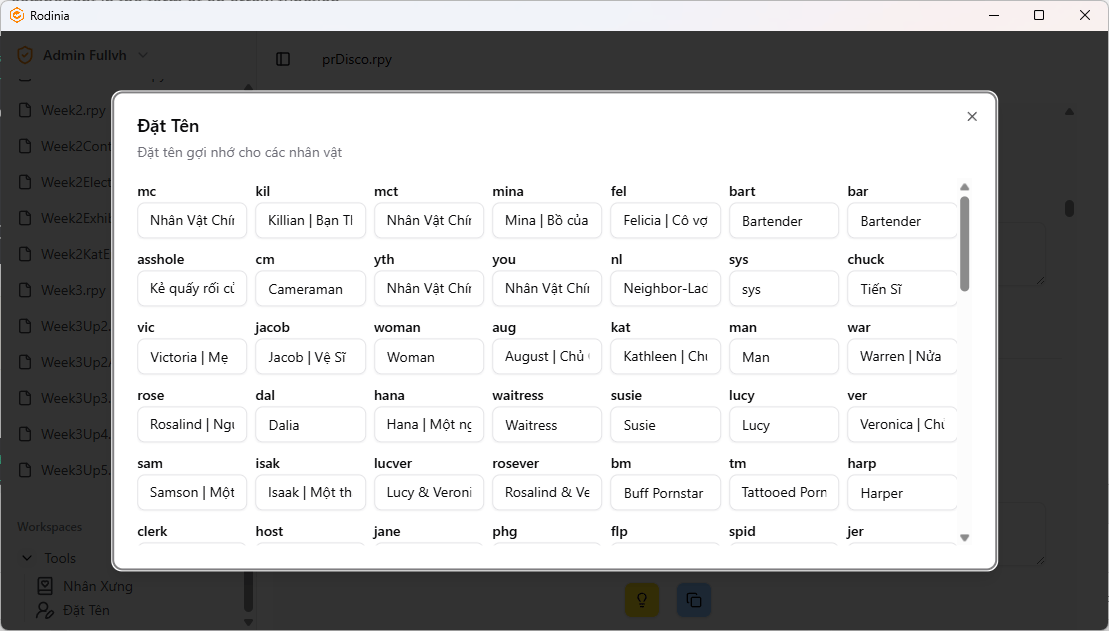The image size is (1109, 631).
Task: Edit the bart Bartender field
Action: pyautogui.click(x=784, y=221)
